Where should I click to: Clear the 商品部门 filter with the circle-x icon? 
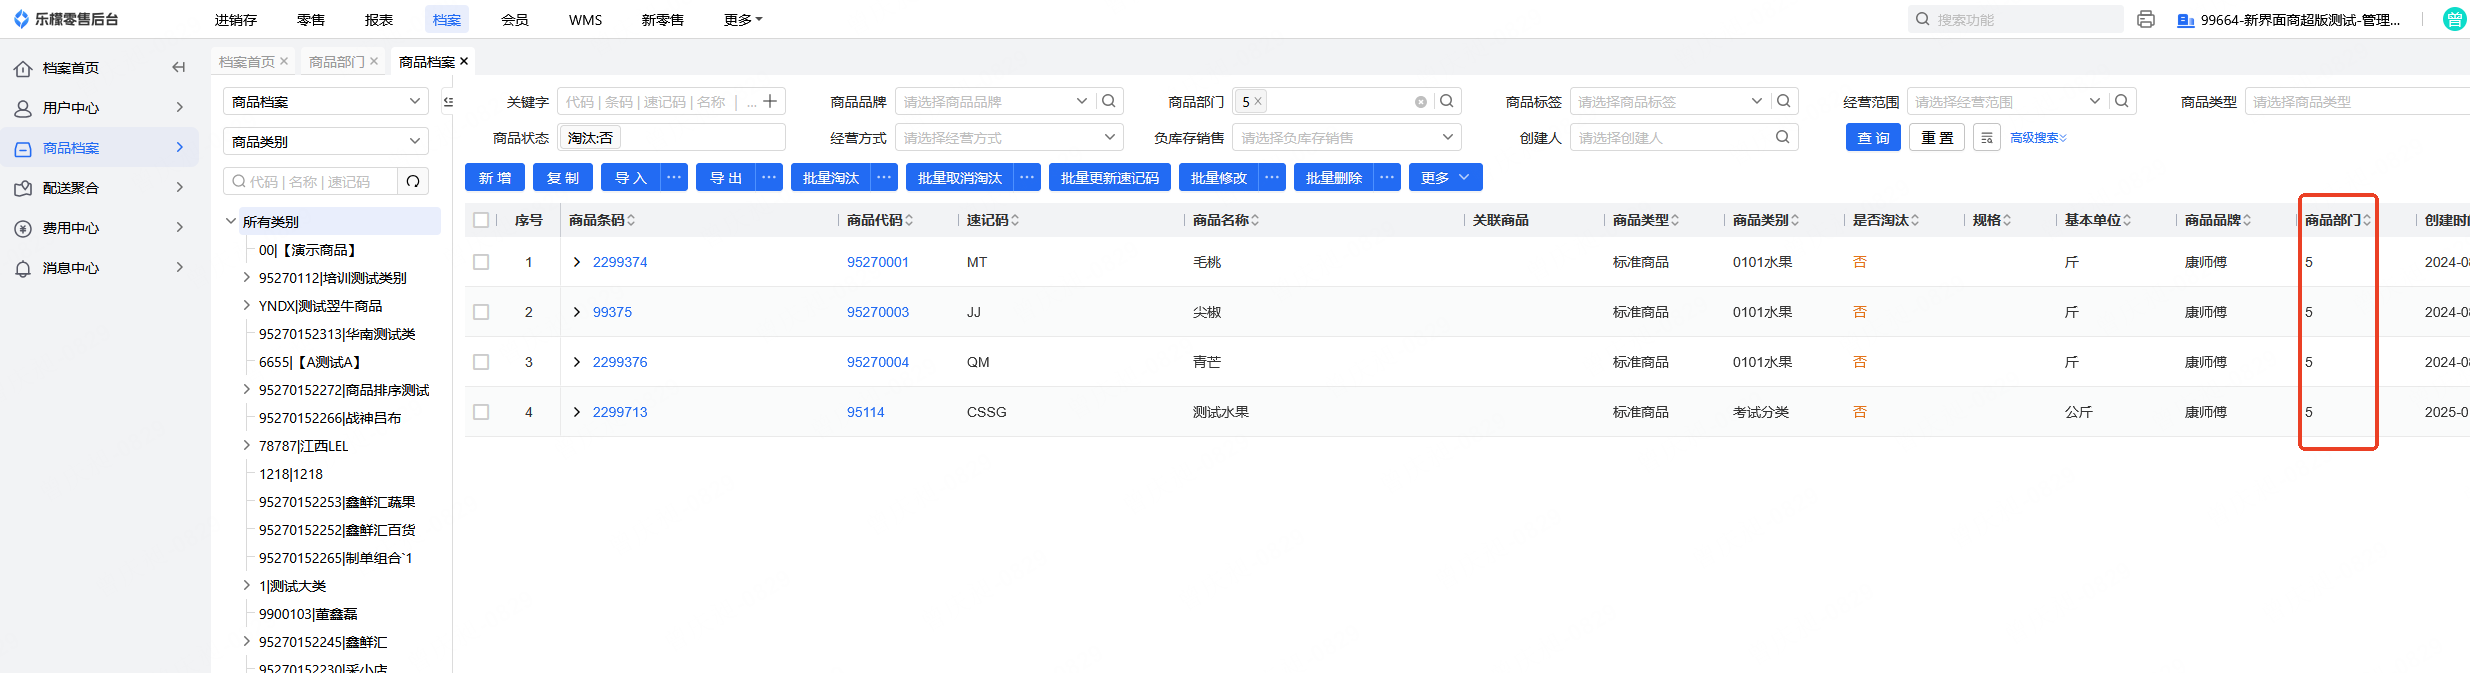click(1420, 102)
